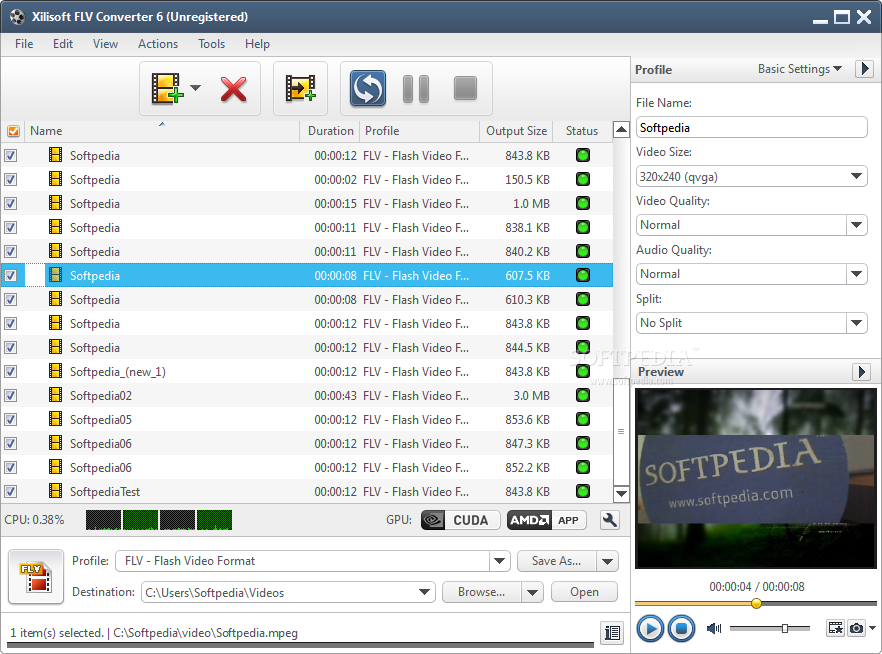This screenshot has width=882, height=654.
Task: Expand the Video Quality dropdown
Action: coord(856,225)
